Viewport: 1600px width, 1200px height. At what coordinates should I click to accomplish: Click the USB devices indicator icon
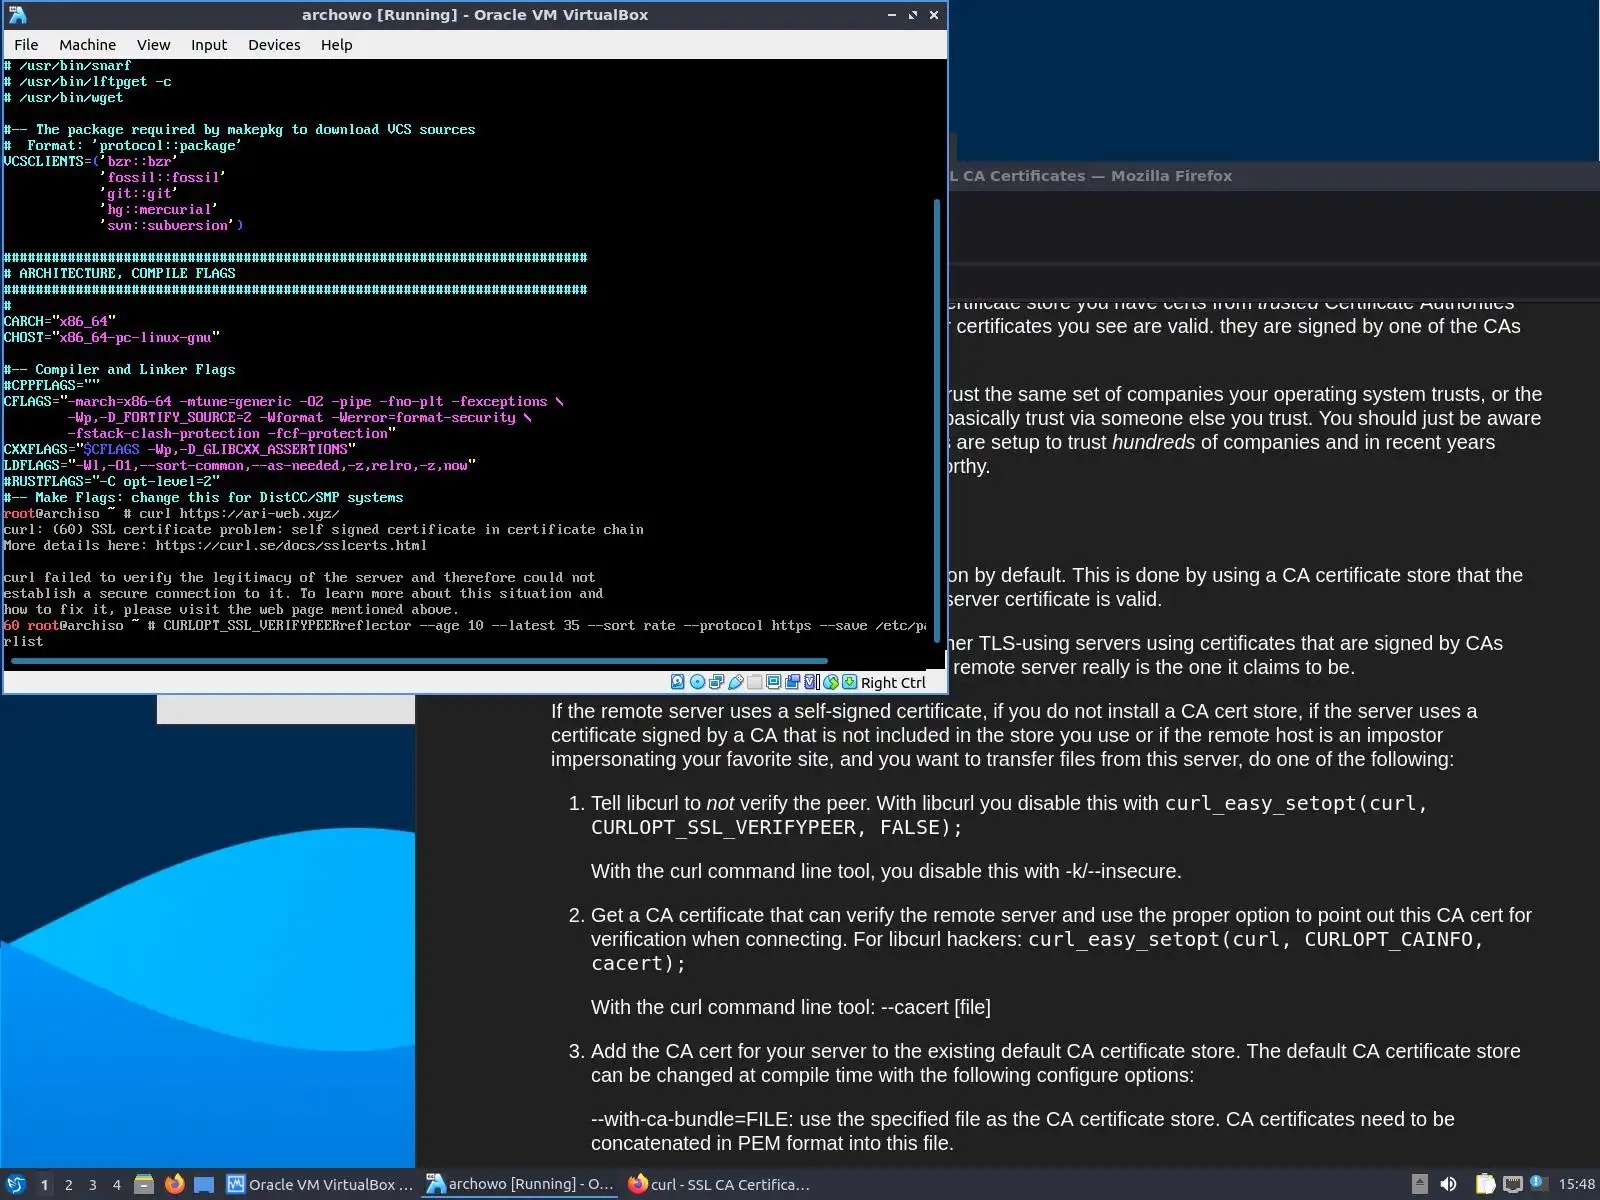[736, 682]
